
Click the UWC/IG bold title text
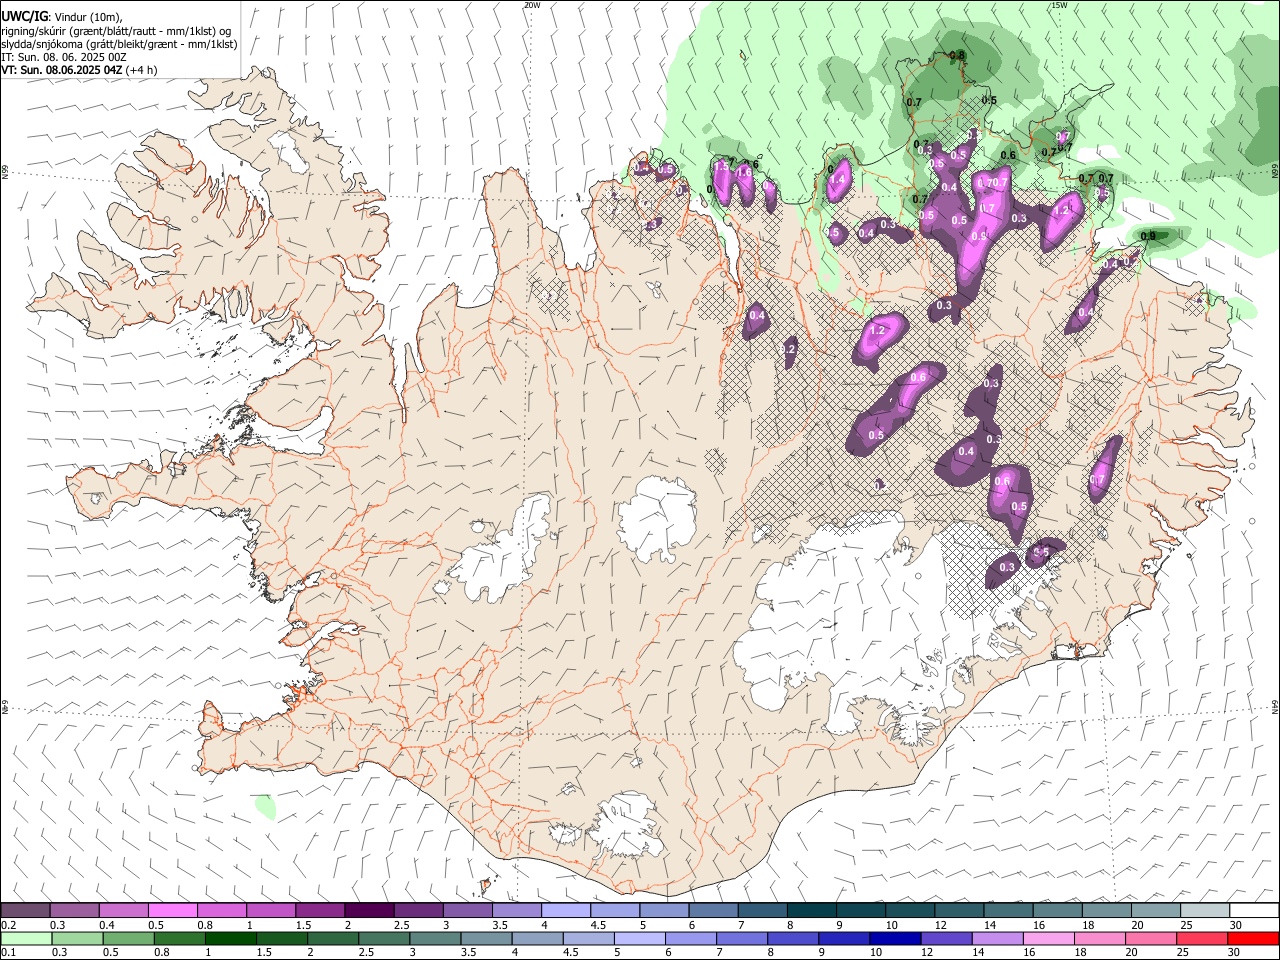24,16
